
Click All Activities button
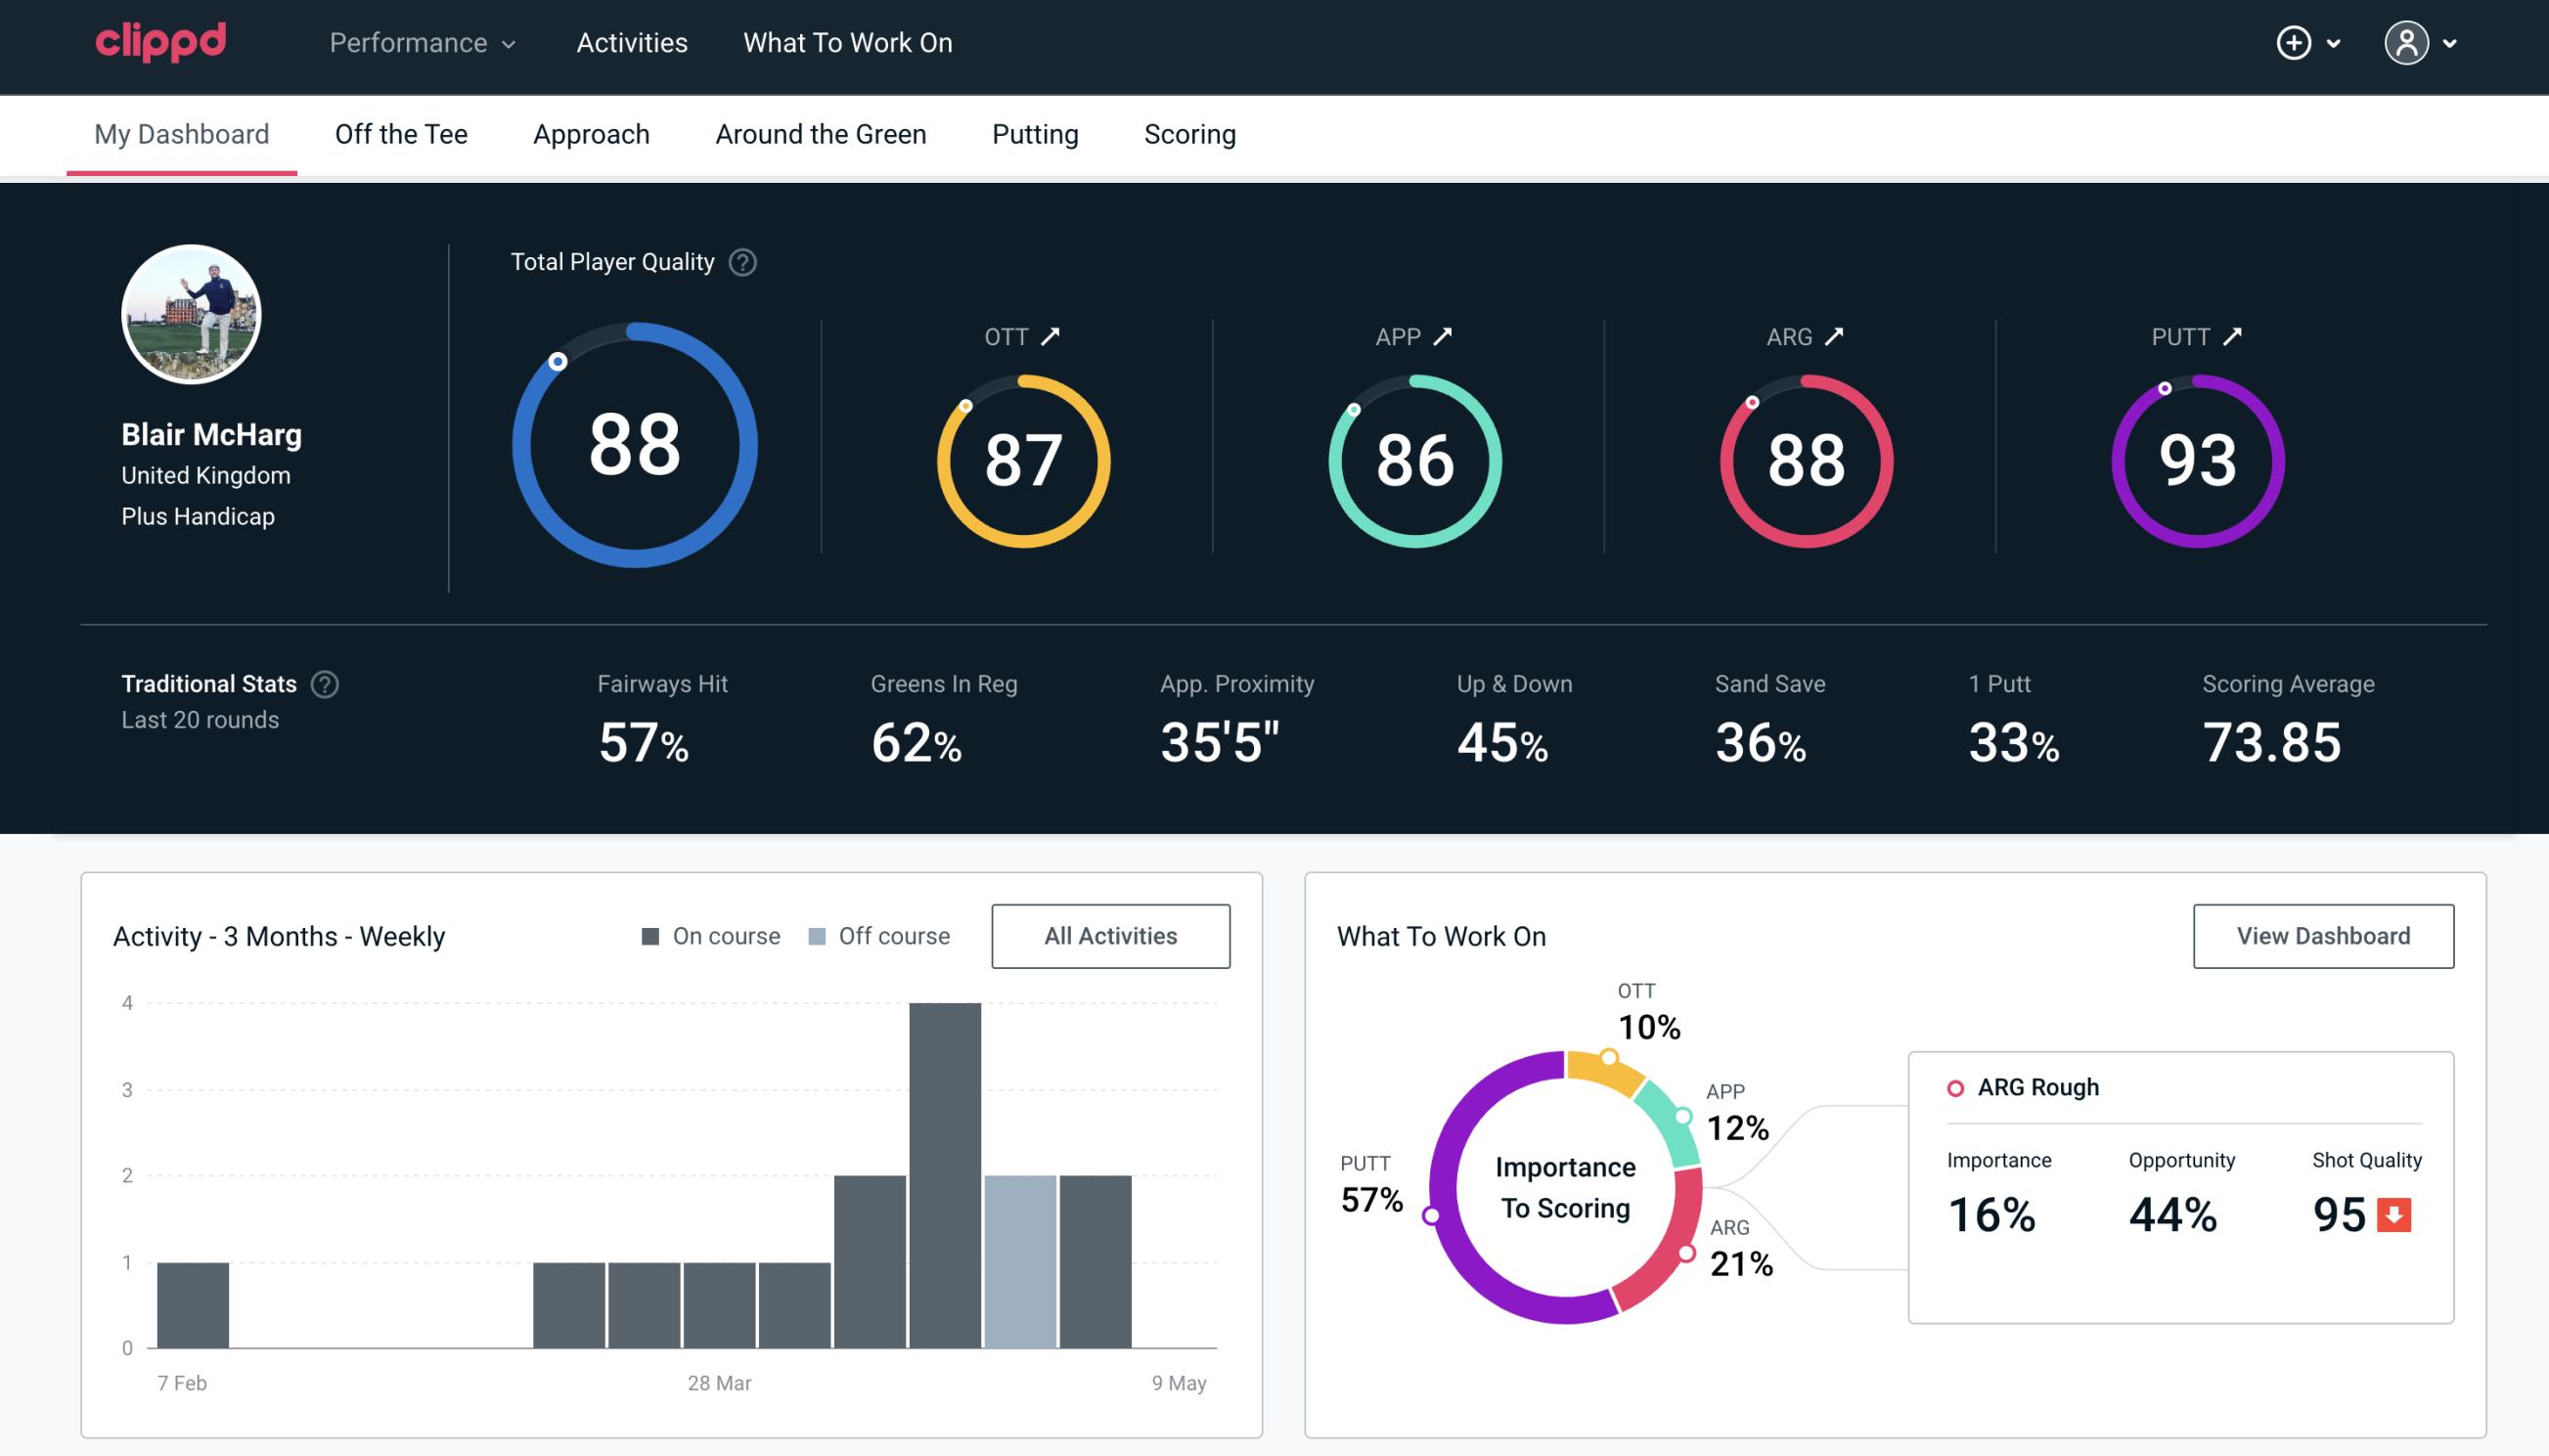tap(1110, 935)
